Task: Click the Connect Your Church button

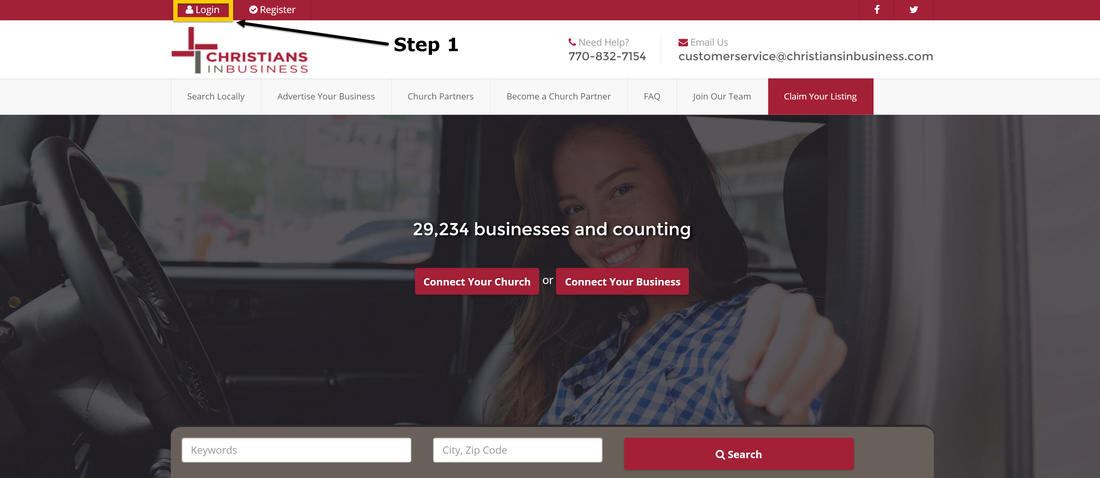Action: tap(477, 281)
